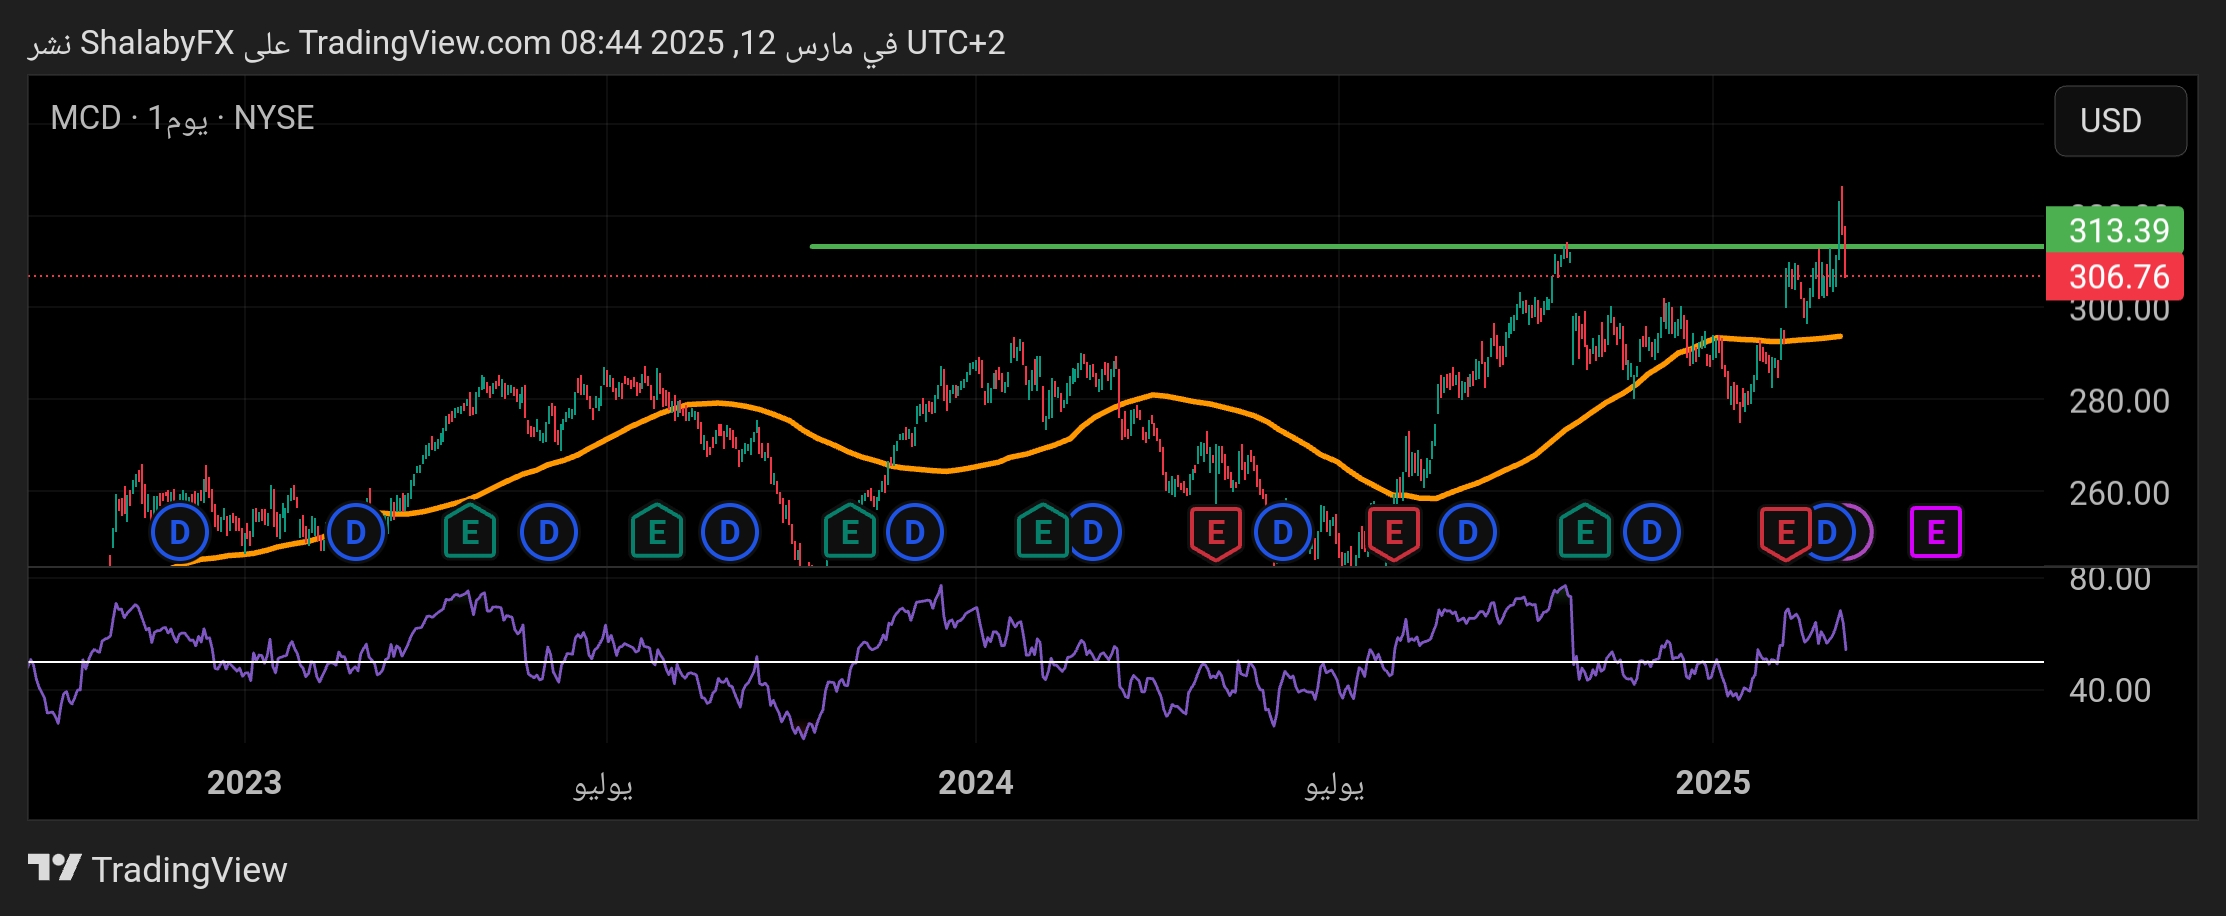2226x916 pixels.
Task: Click the 2023 time axis label
Action: (x=244, y=782)
